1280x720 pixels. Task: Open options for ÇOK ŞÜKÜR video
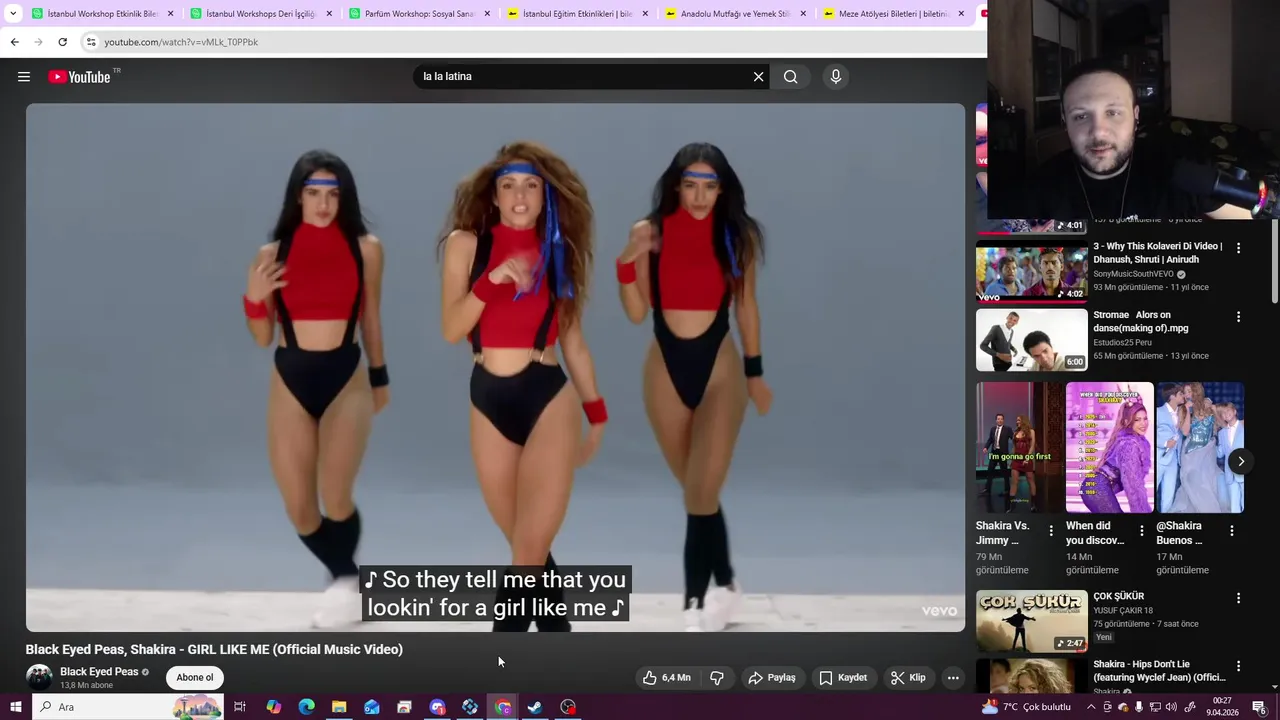click(1238, 598)
